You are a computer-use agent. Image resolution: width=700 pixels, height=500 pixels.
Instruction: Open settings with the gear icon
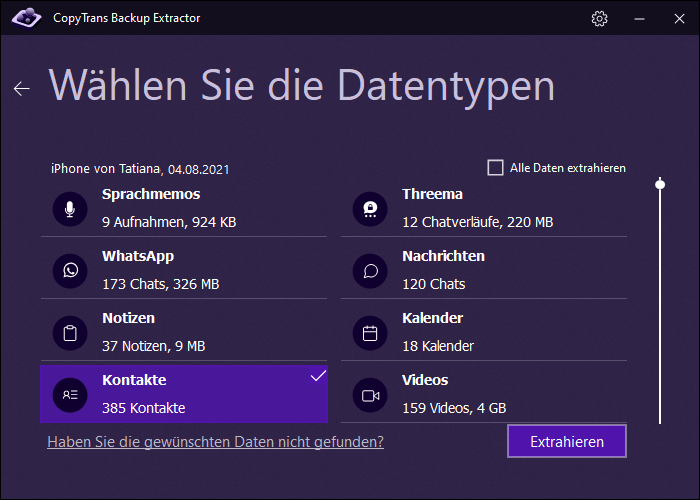599,18
